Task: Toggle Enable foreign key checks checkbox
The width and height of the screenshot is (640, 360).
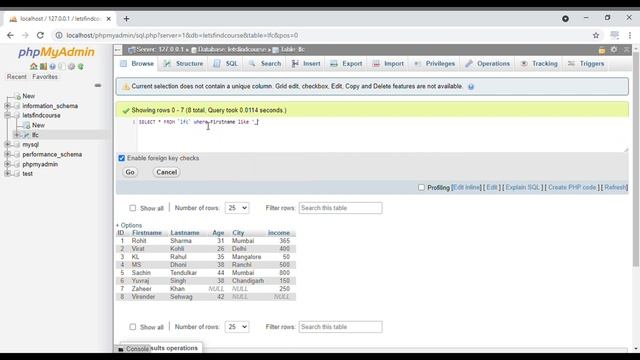Action: [x=122, y=158]
